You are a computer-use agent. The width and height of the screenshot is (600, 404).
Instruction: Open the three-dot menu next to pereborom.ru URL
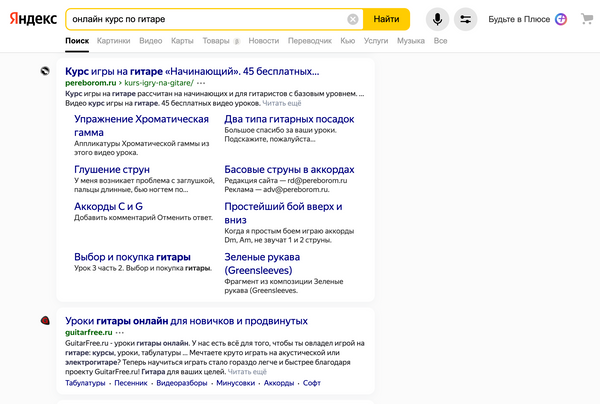pos(201,83)
